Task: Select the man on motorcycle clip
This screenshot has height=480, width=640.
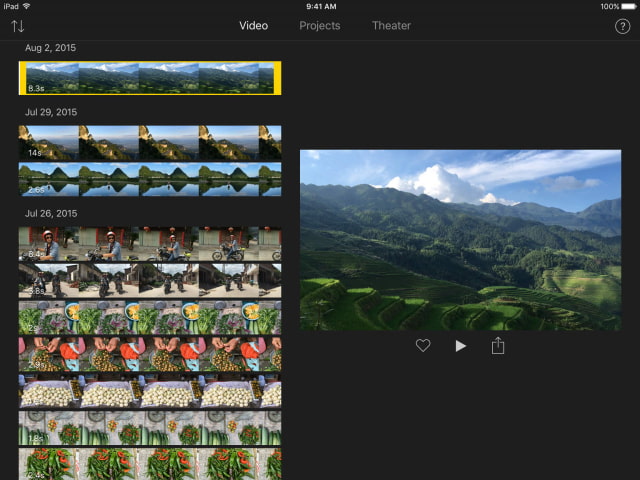Action: 150,244
